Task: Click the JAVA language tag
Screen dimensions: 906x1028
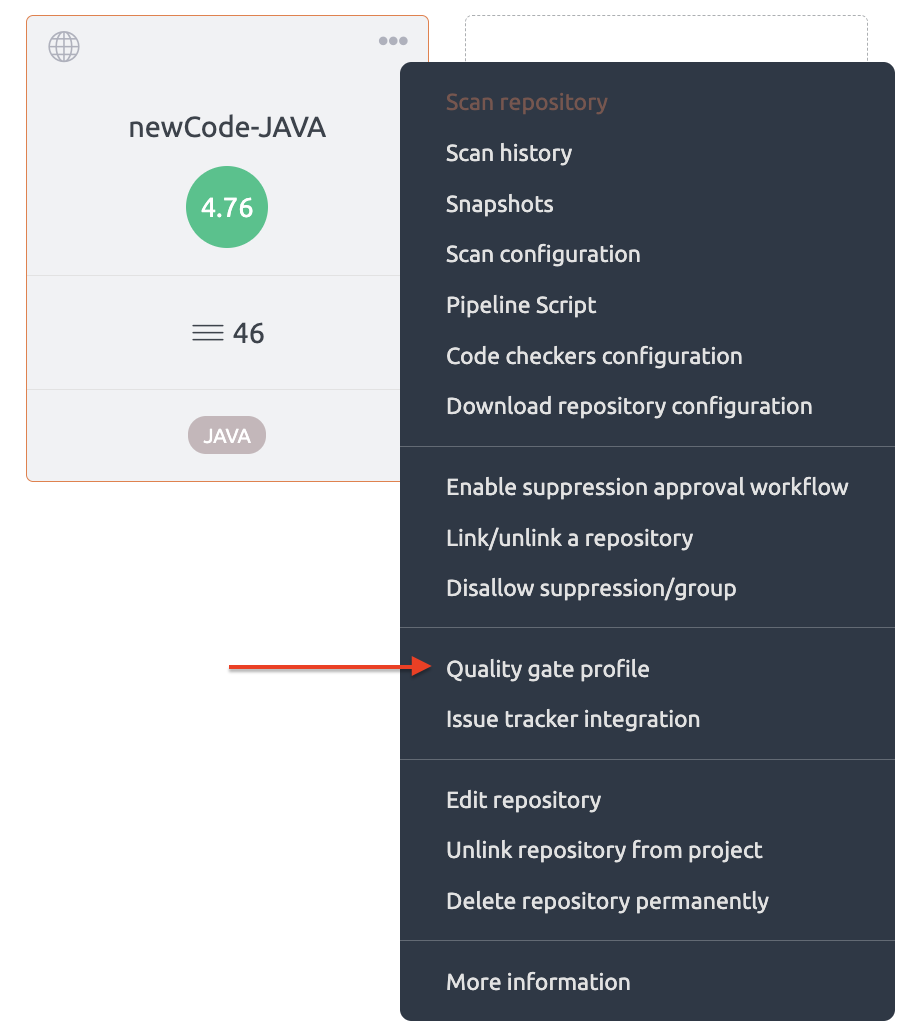Action: tap(227, 436)
